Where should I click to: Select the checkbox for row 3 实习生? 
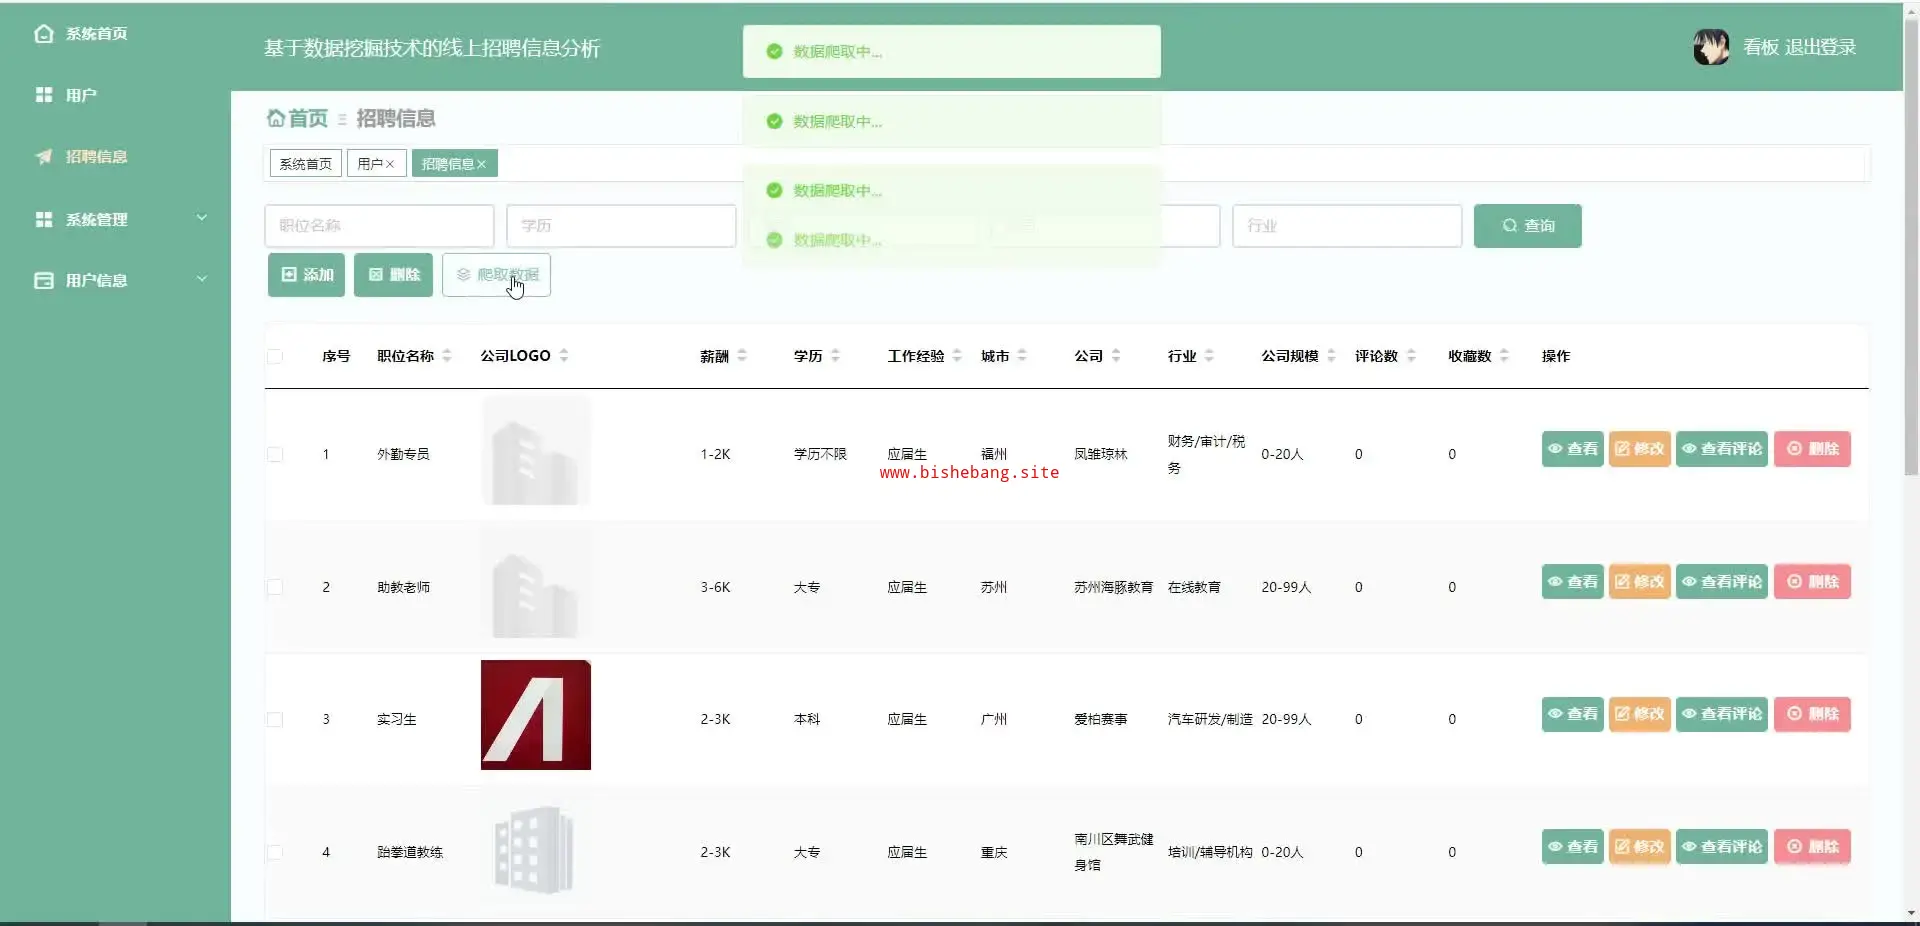pos(275,719)
